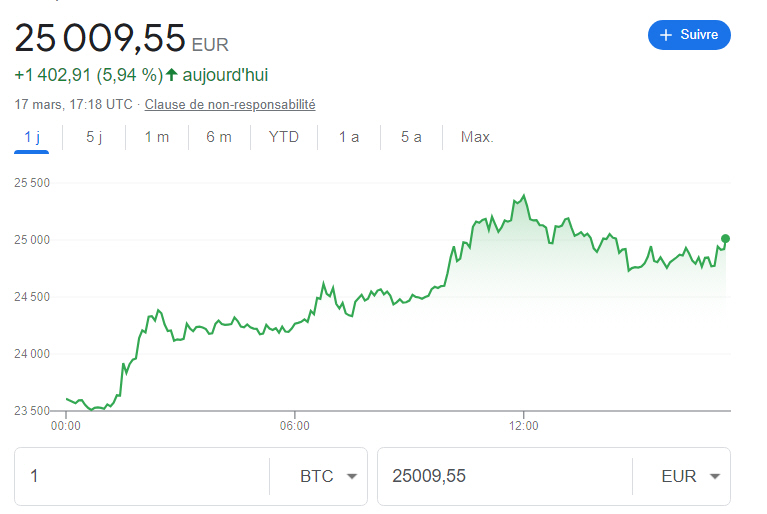
Task: Open the EUR currency dropdown
Action: pos(714,476)
